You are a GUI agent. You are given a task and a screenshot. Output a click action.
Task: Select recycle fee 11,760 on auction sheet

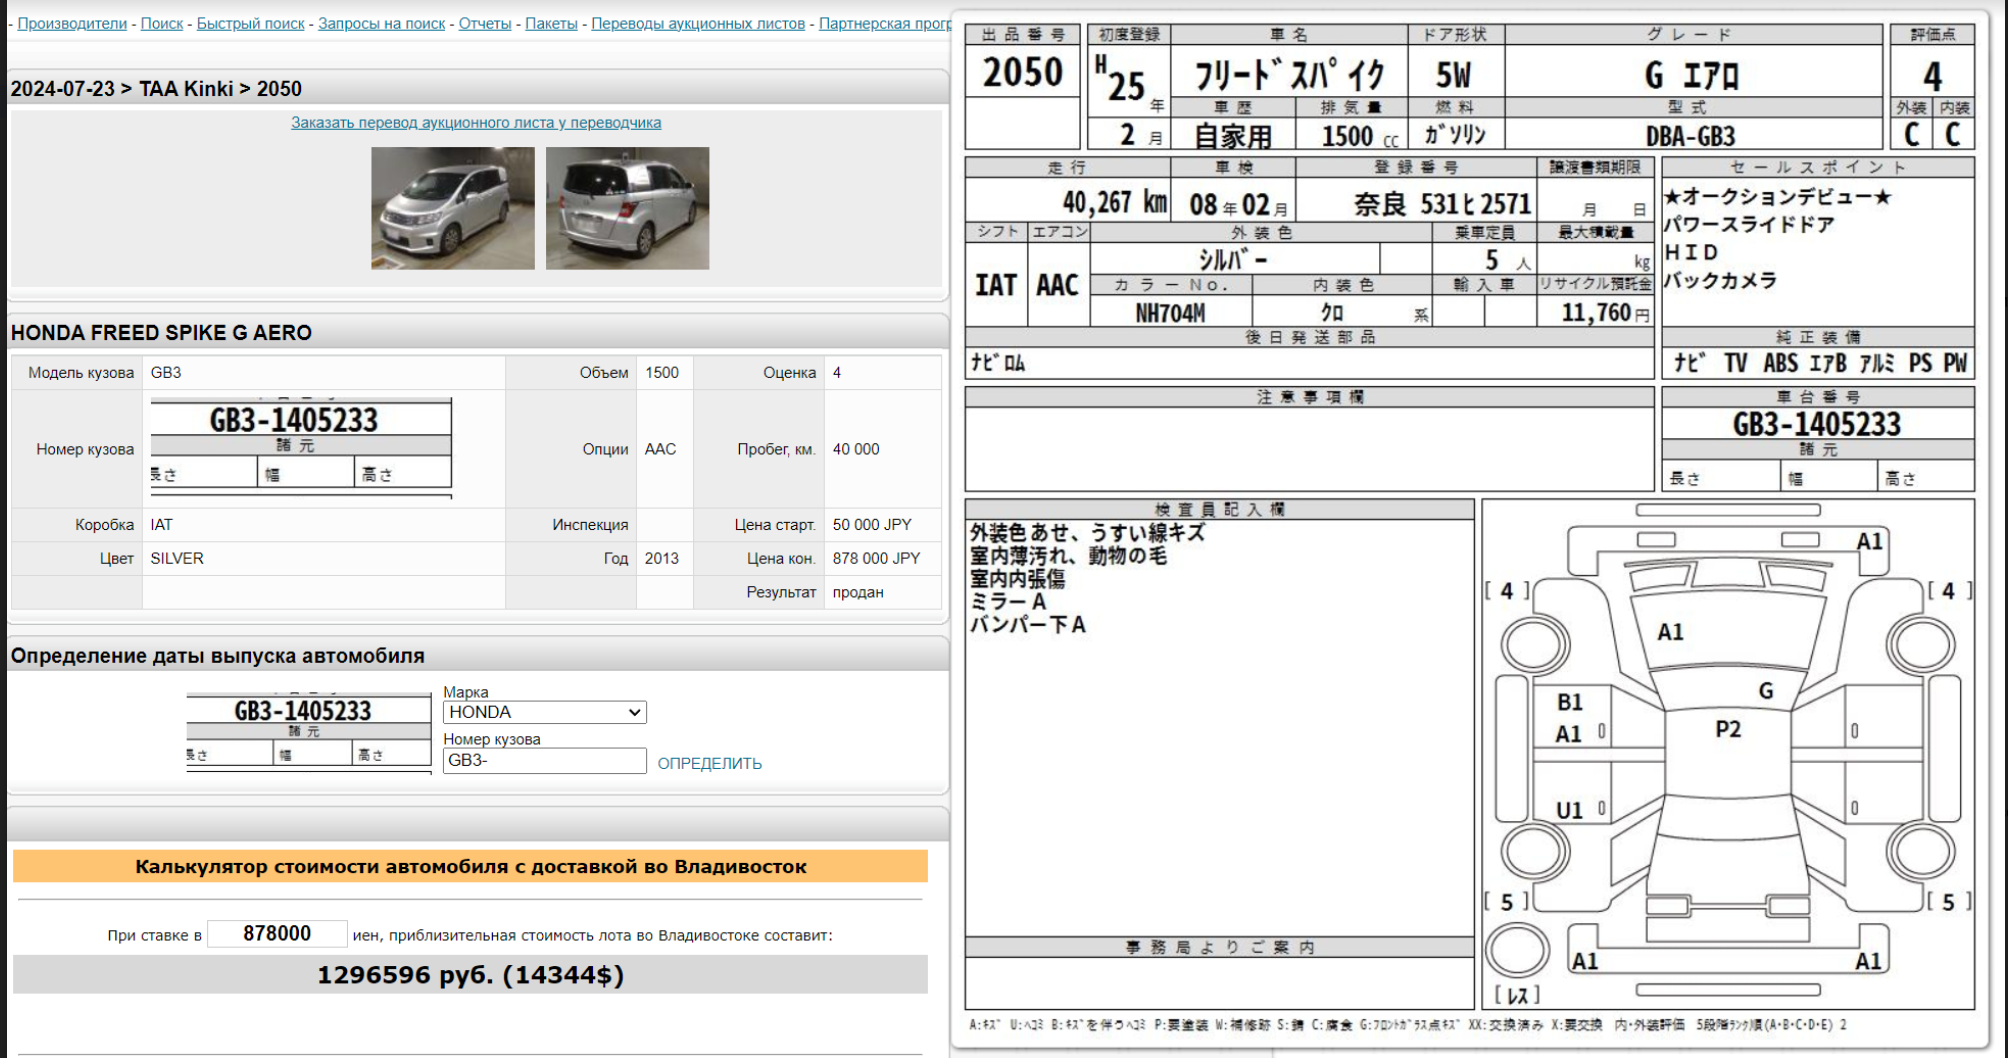(x=1597, y=313)
